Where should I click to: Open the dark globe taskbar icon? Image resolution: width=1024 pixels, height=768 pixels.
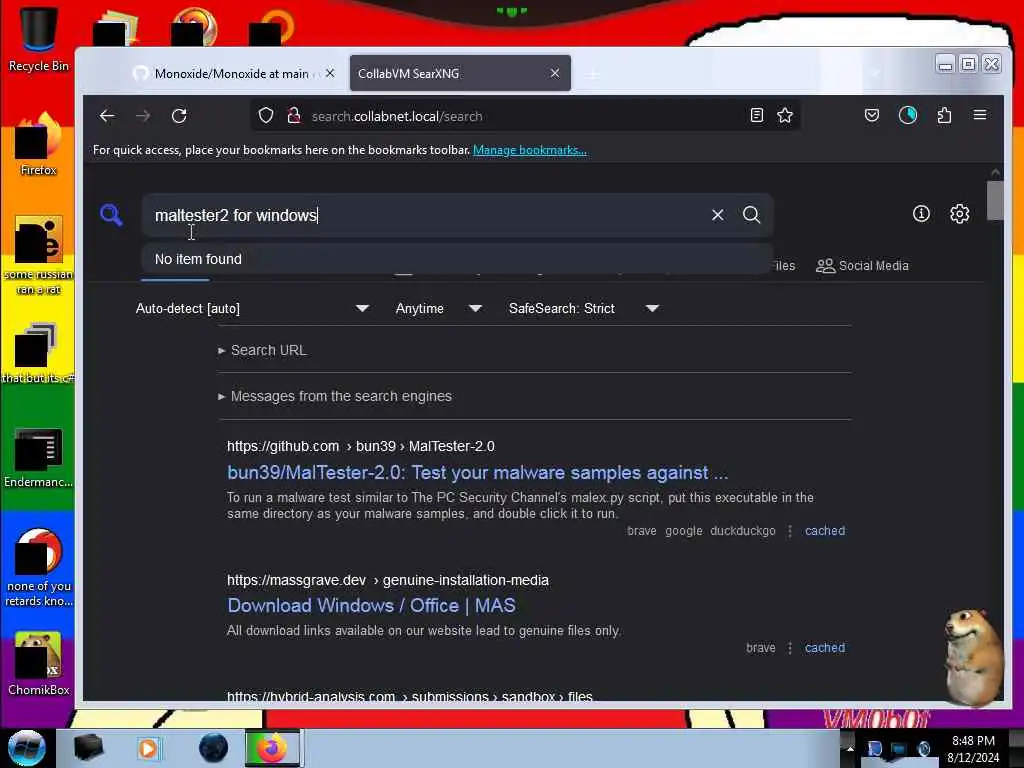click(x=214, y=748)
